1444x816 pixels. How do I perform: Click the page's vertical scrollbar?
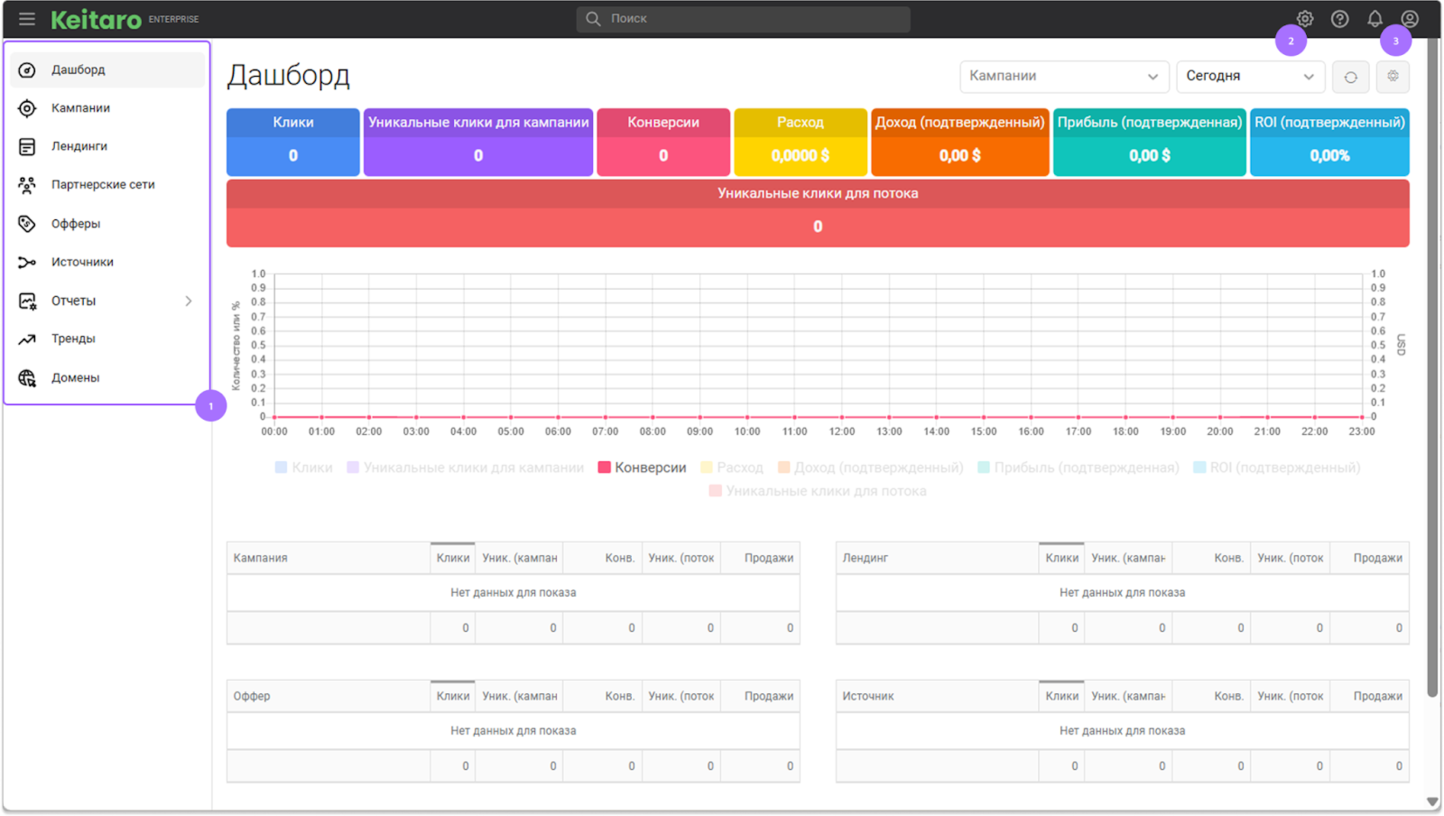1433,400
